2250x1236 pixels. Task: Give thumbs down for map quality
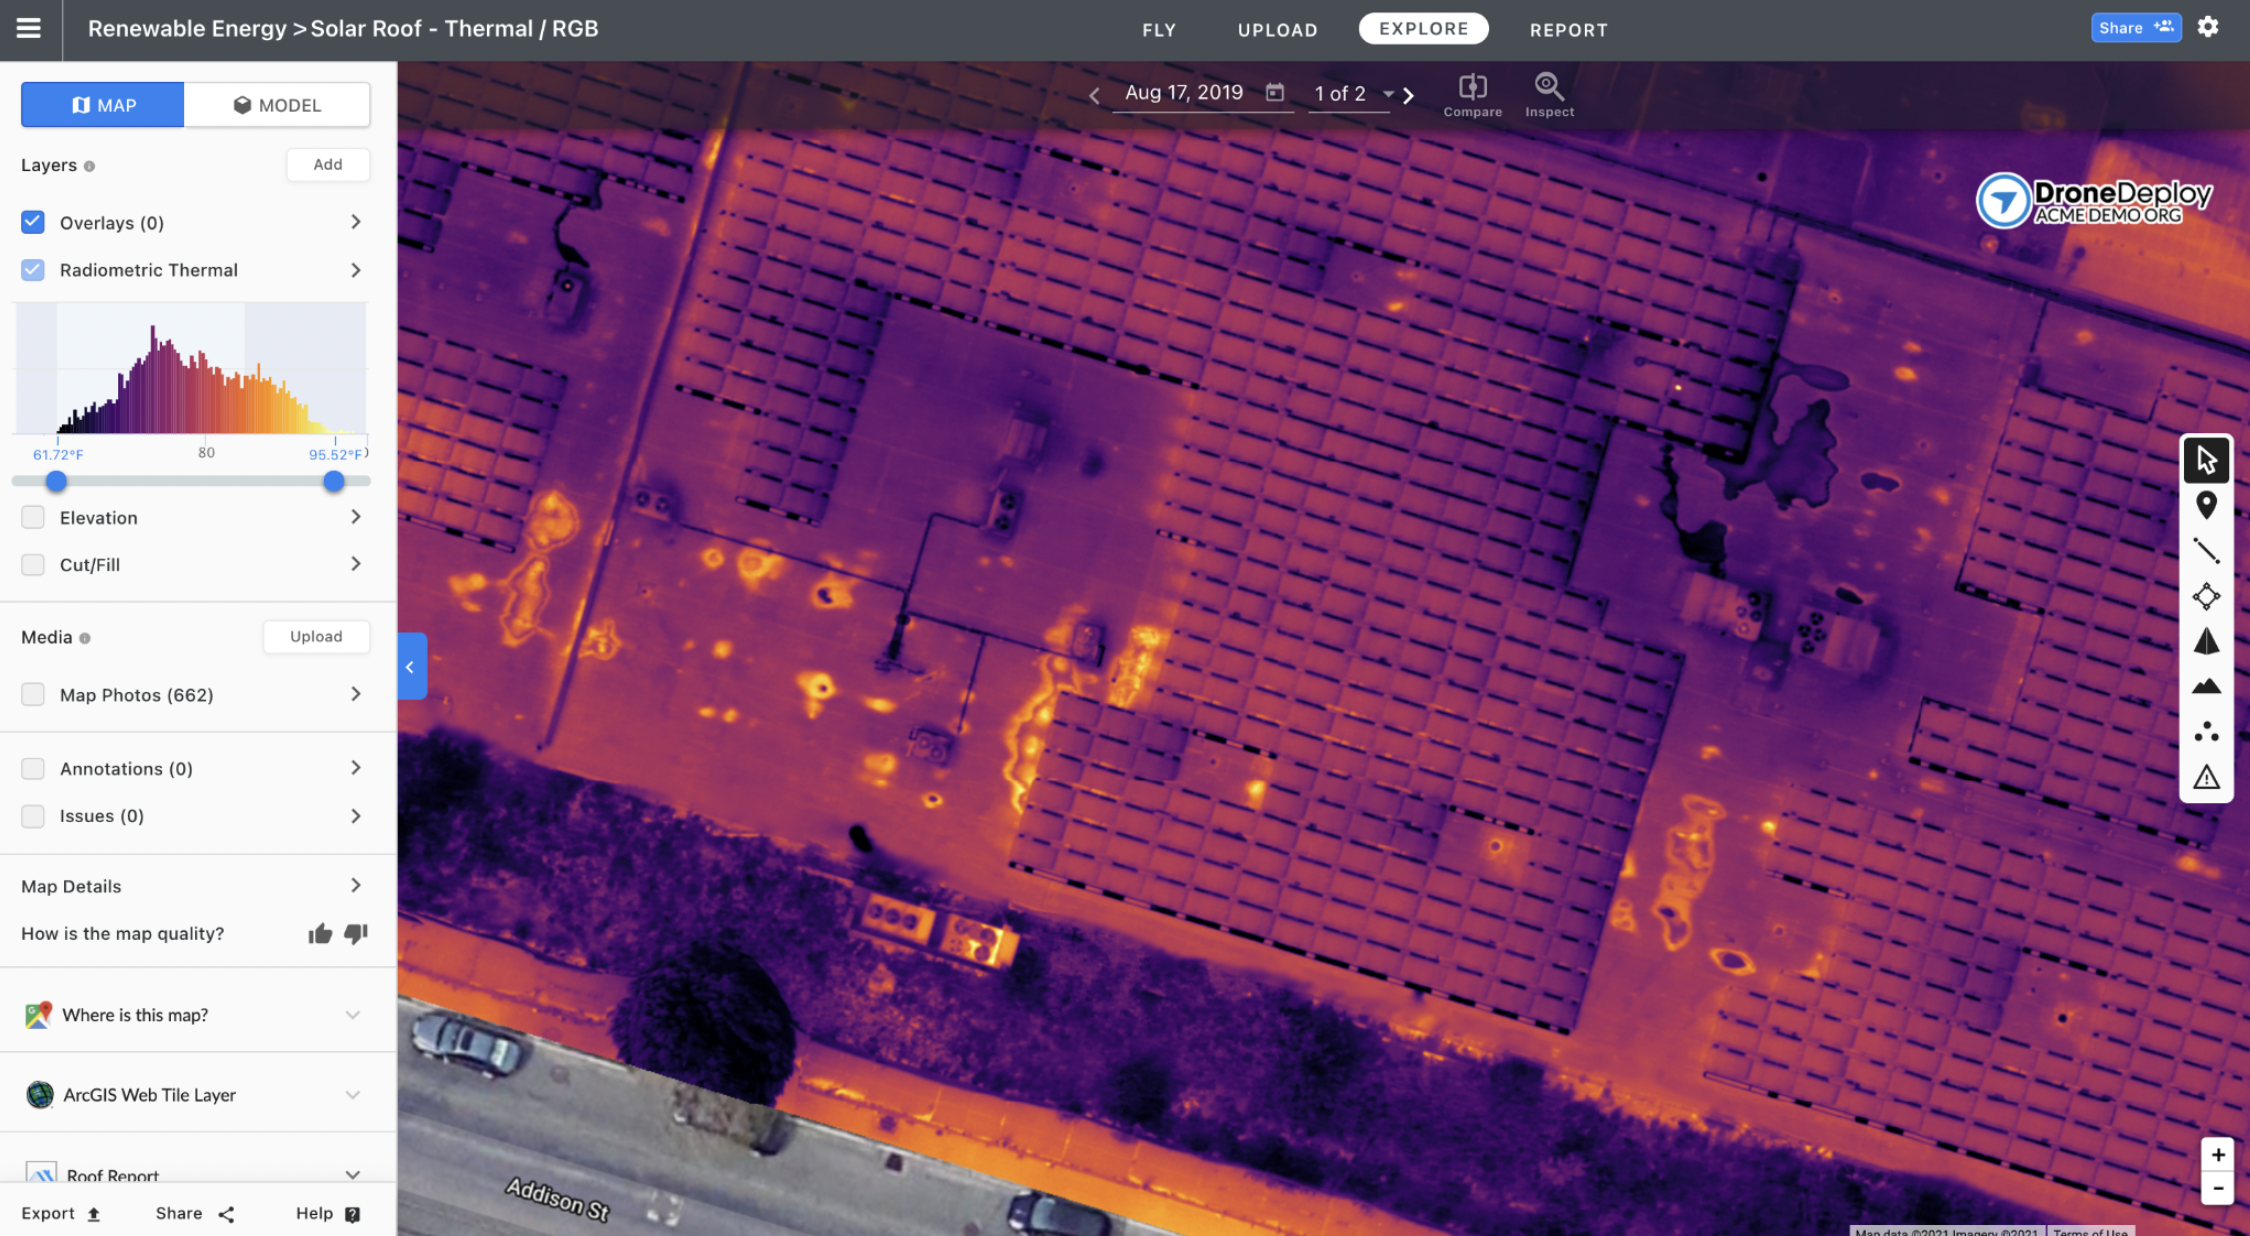[x=356, y=934]
